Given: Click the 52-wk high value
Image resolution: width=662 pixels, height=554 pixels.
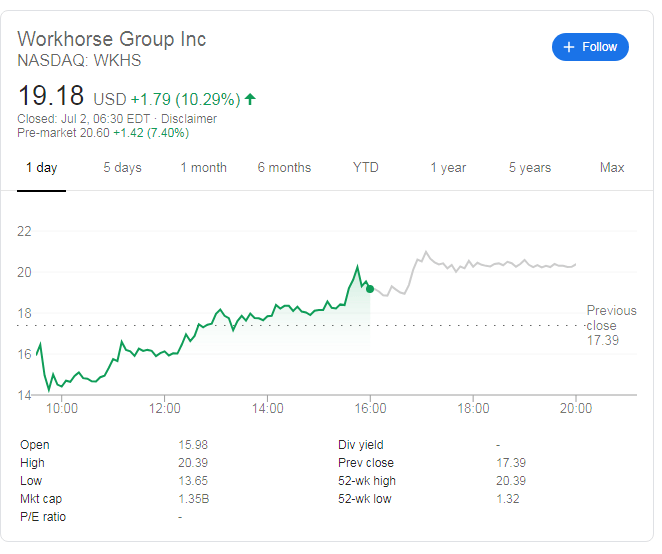Looking at the screenshot, I should pos(511,481).
